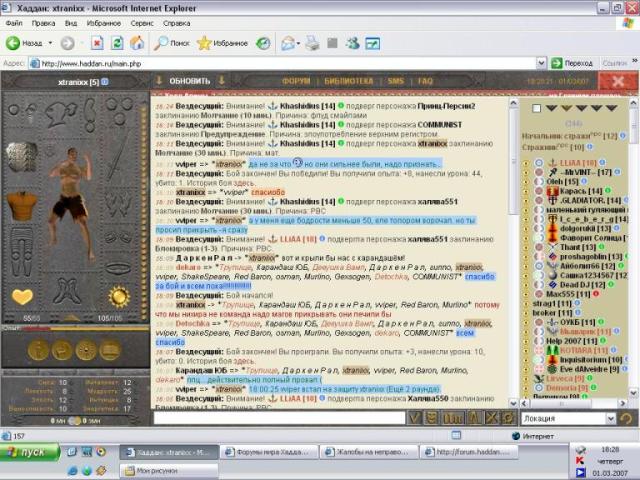Open the Сервис menu

142,21
